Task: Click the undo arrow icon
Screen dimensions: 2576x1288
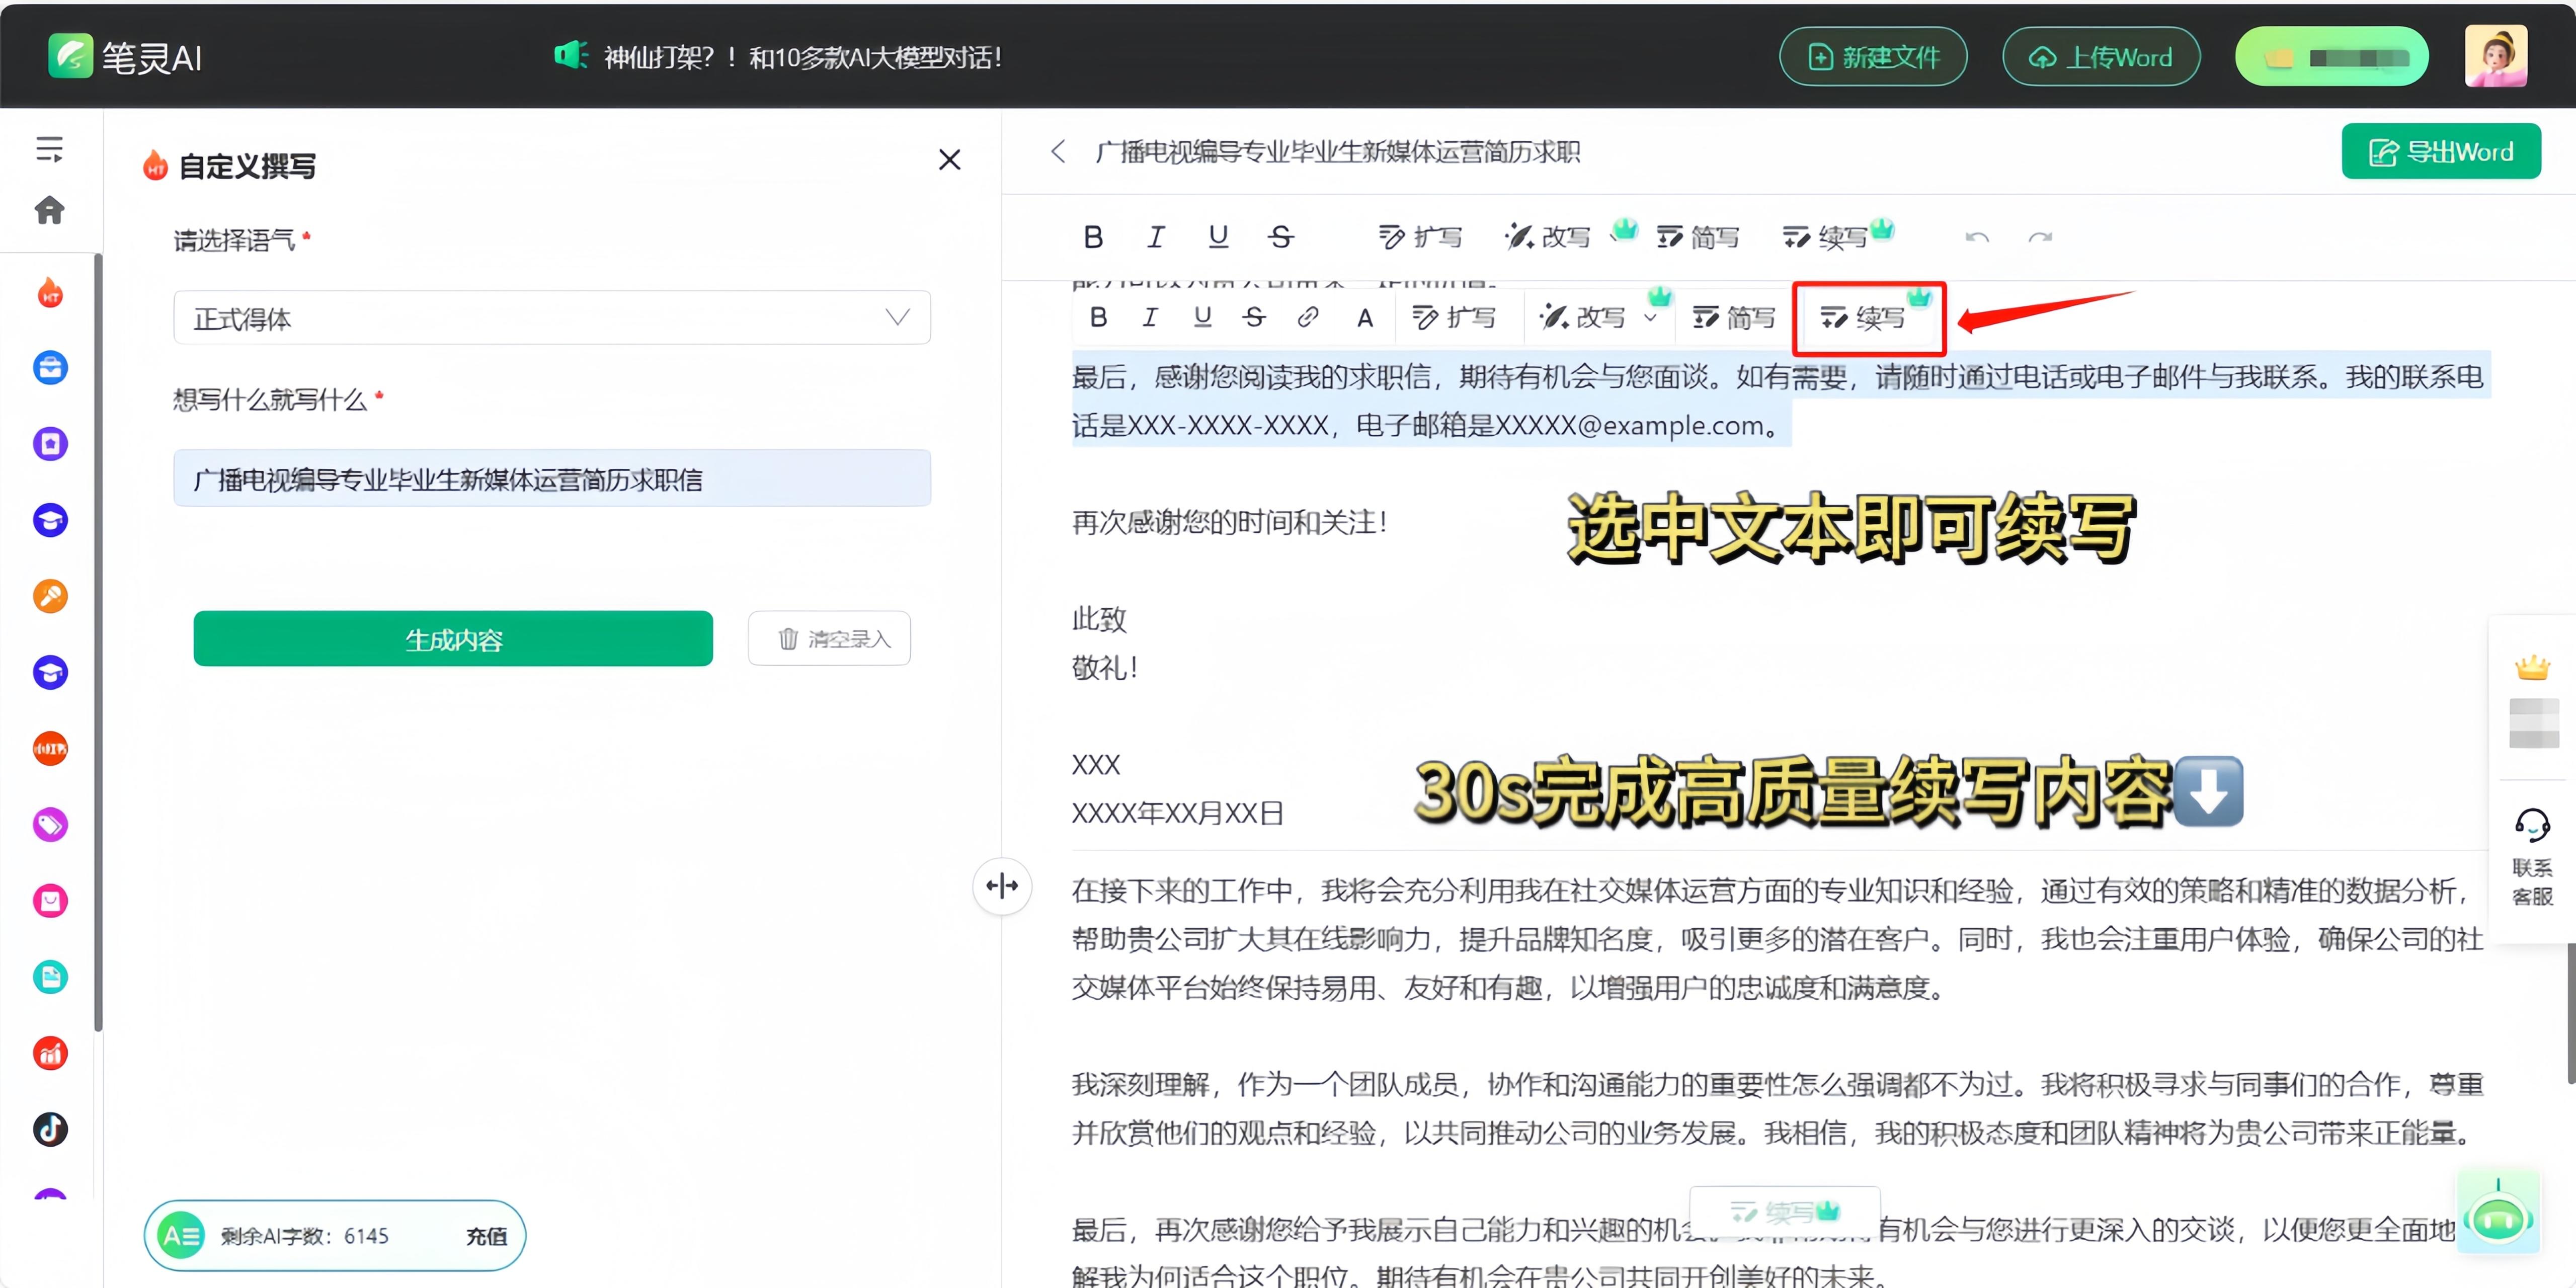Action: click(1977, 237)
